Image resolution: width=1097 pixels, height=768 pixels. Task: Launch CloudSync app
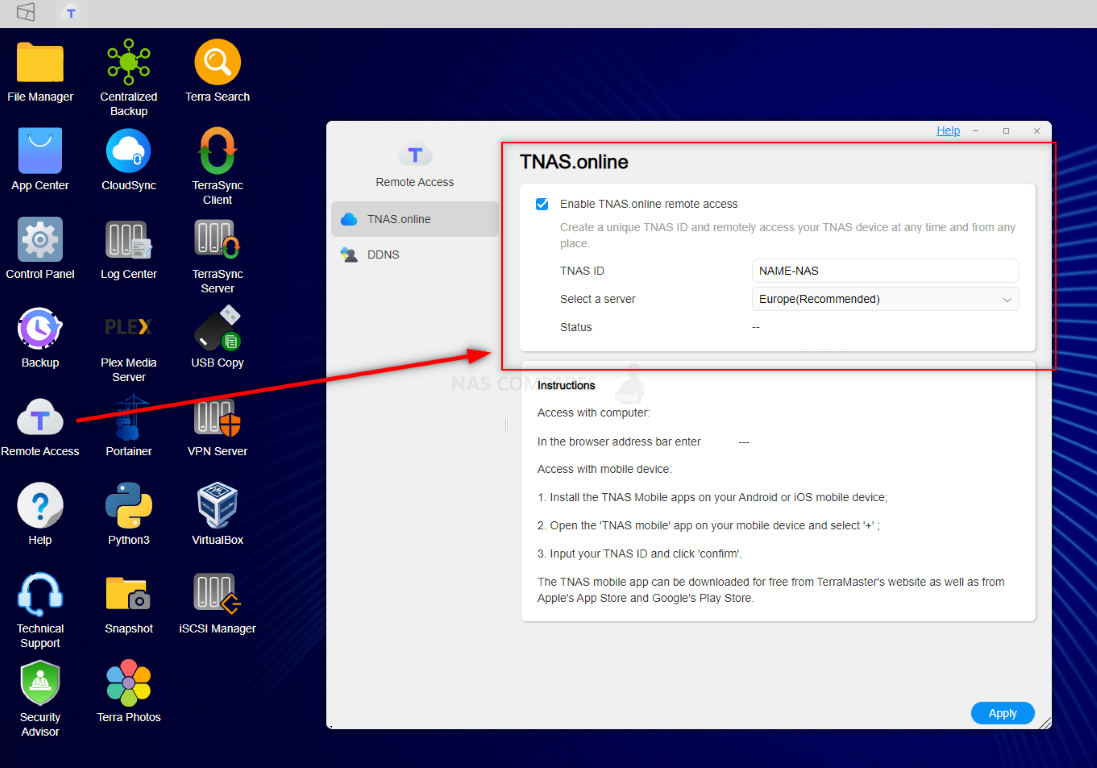(129, 150)
